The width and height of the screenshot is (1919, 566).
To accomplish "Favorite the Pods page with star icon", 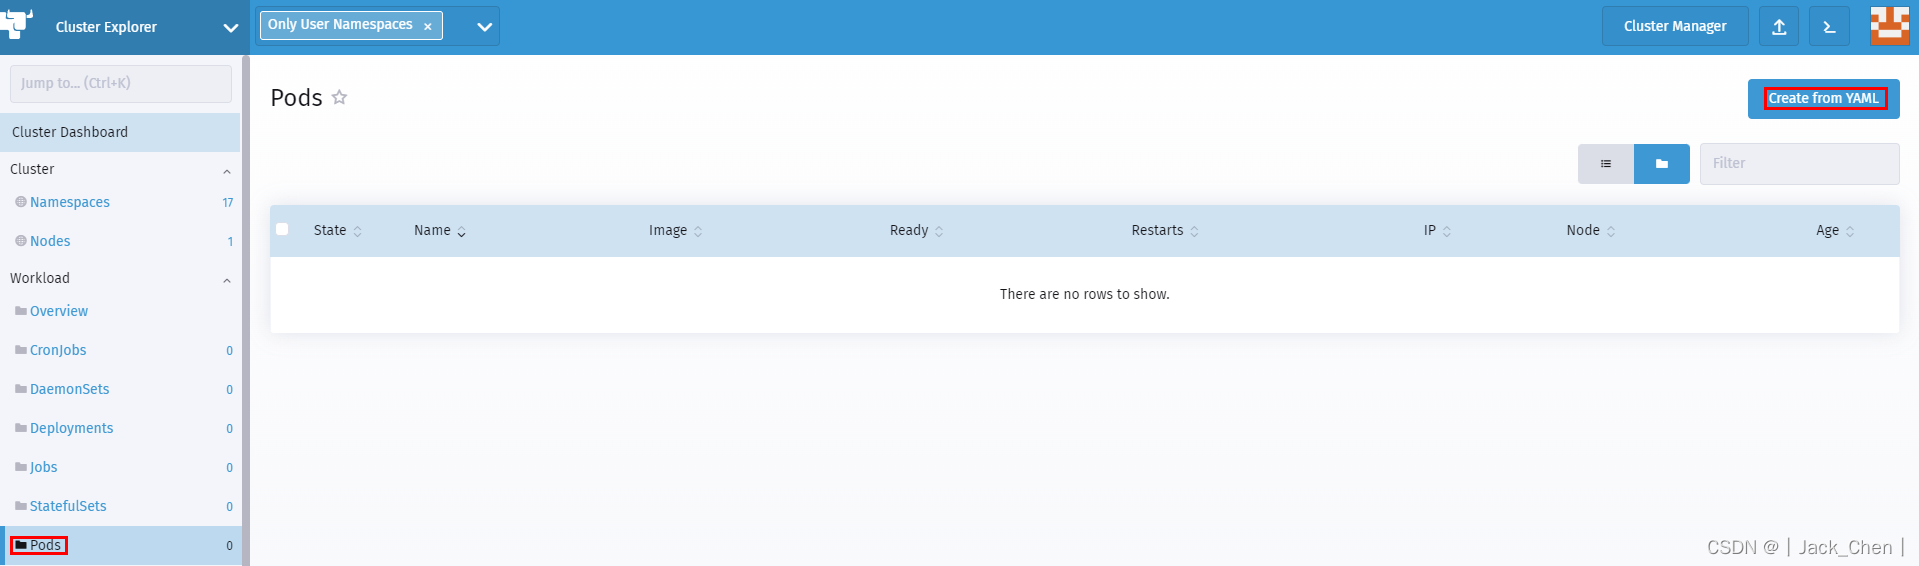I will (x=339, y=97).
